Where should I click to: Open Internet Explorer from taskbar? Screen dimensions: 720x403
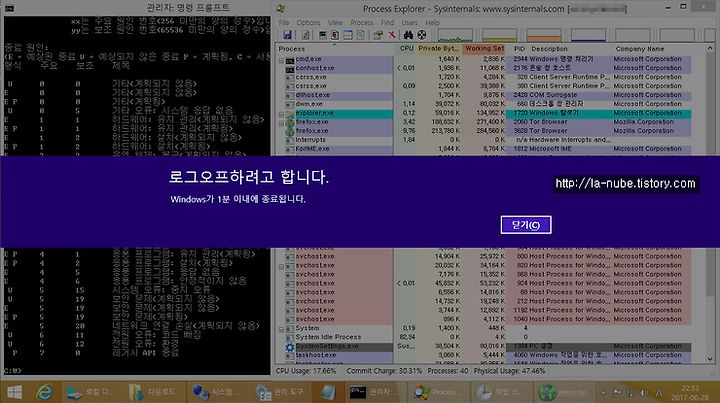click(x=45, y=392)
